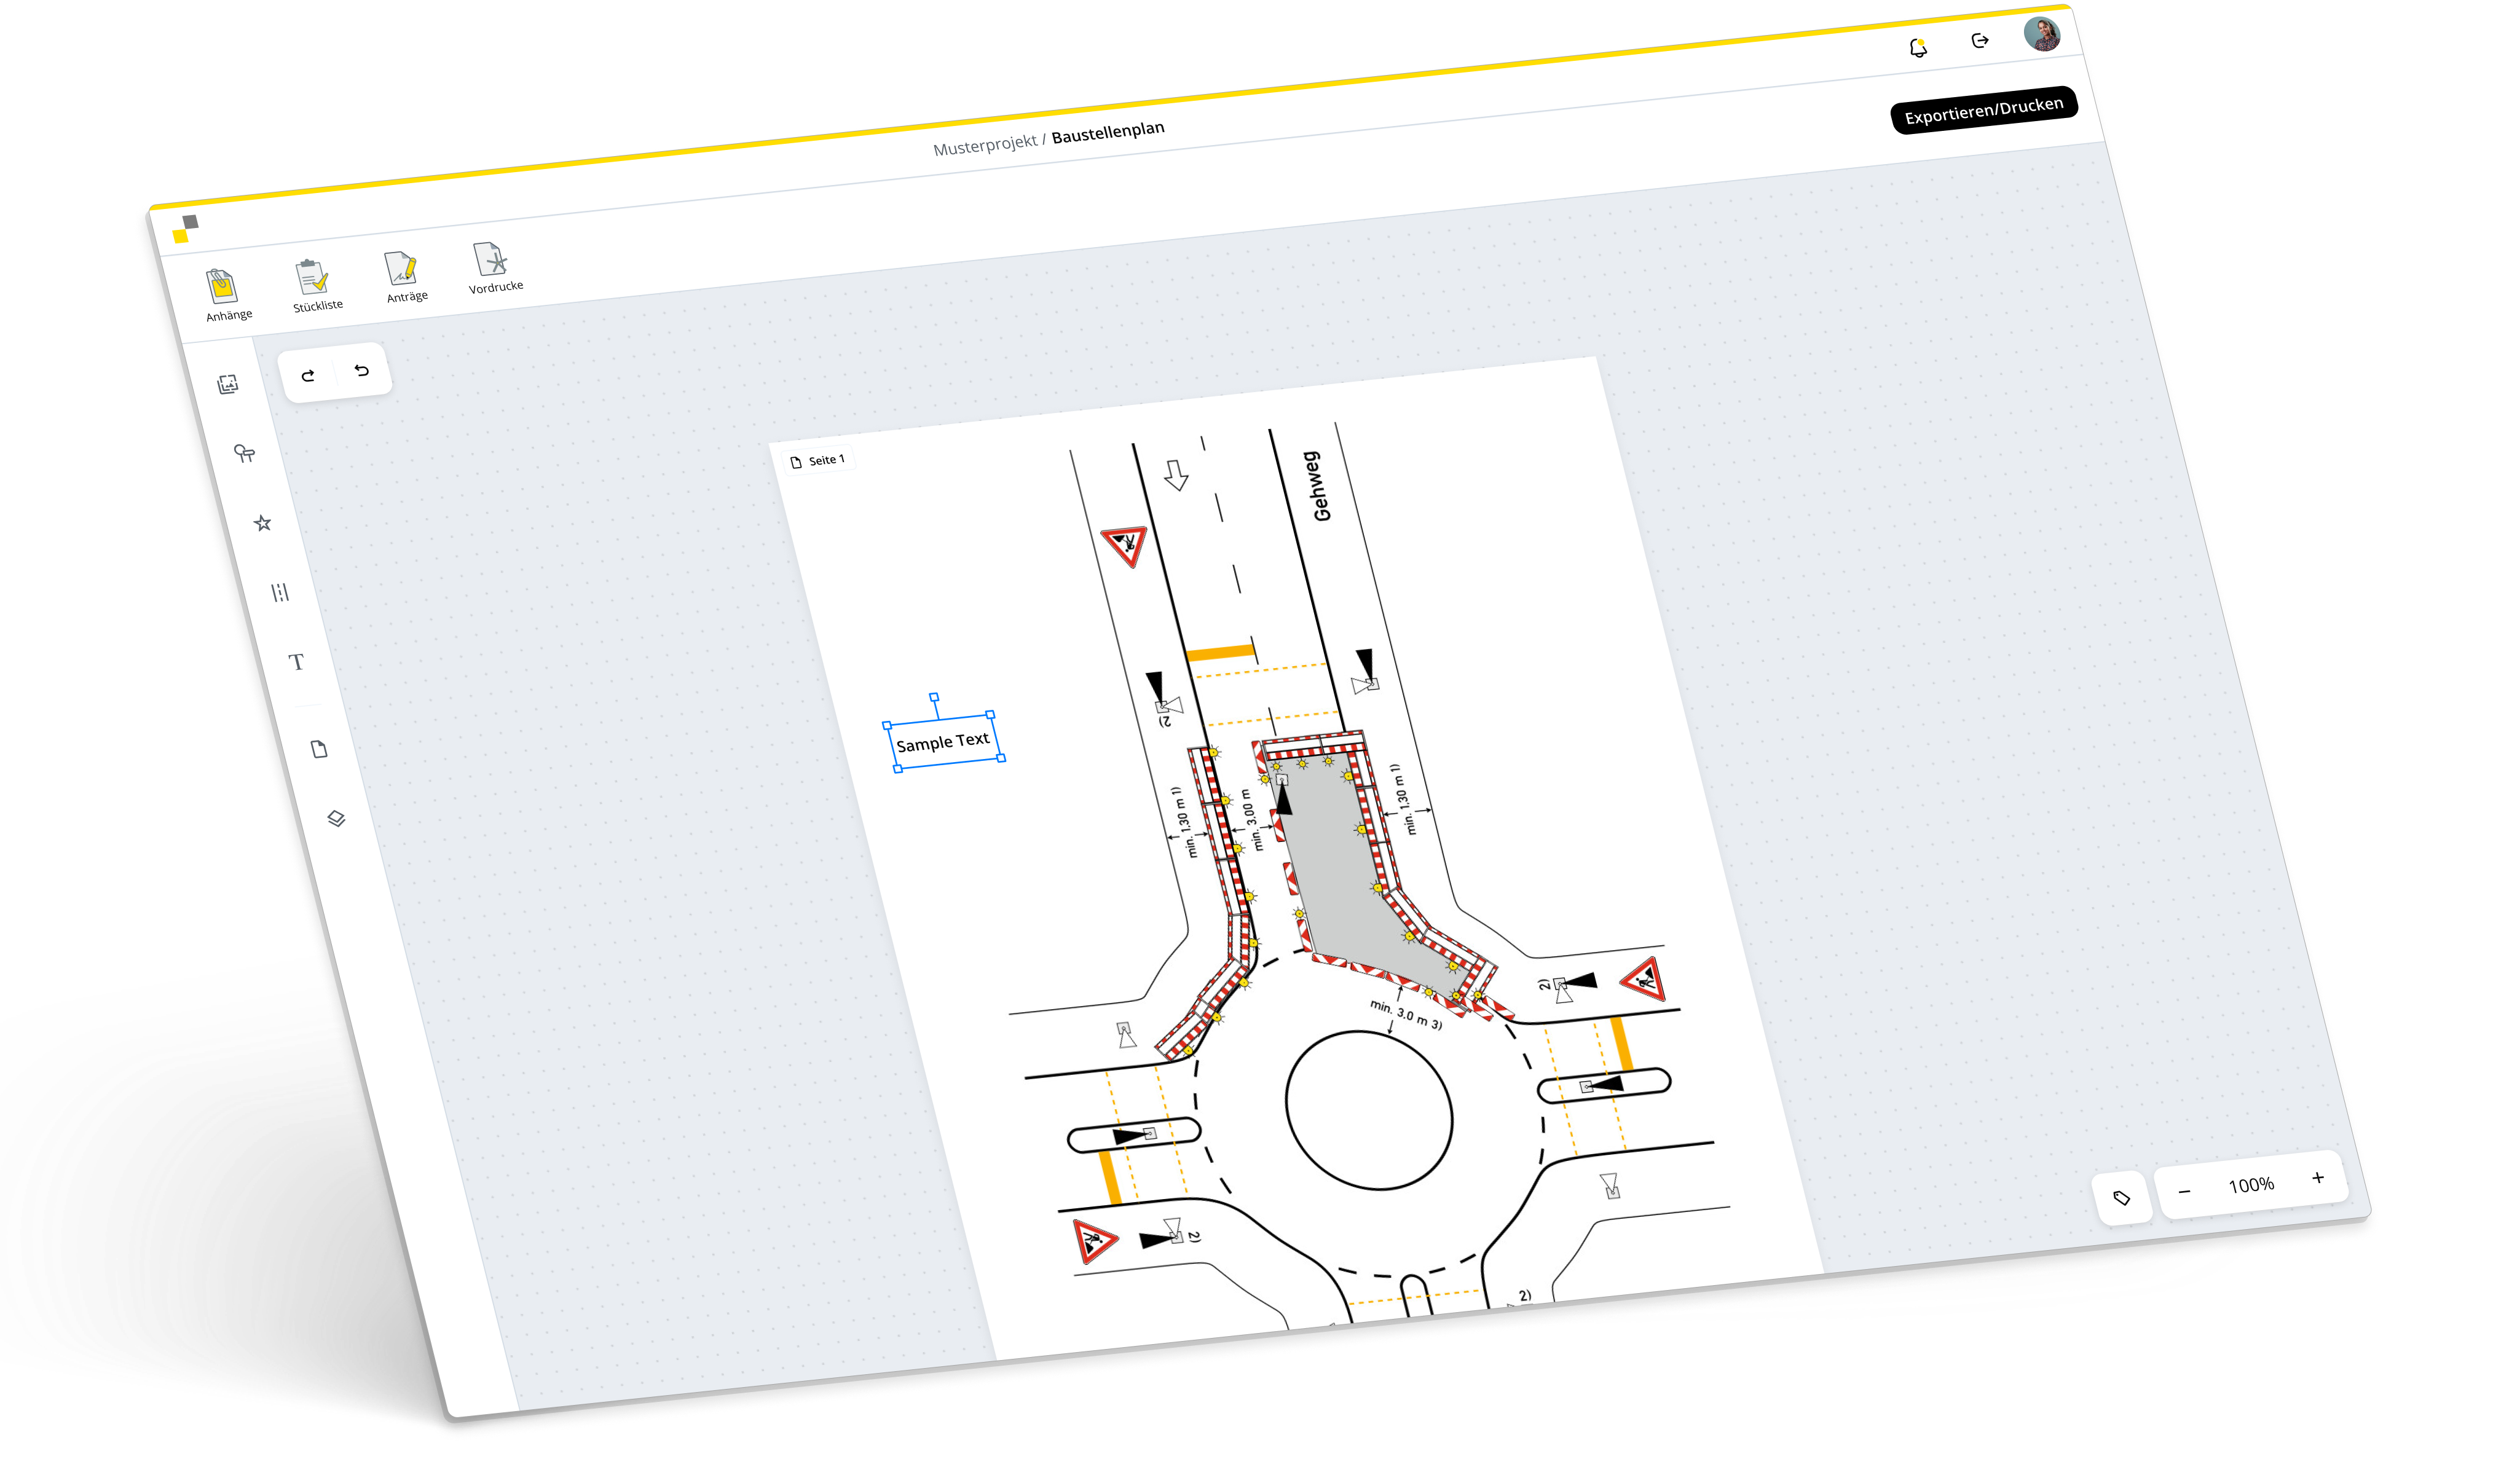Click the undo arrow button
The image size is (2520, 1475).
[x=361, y=370]
